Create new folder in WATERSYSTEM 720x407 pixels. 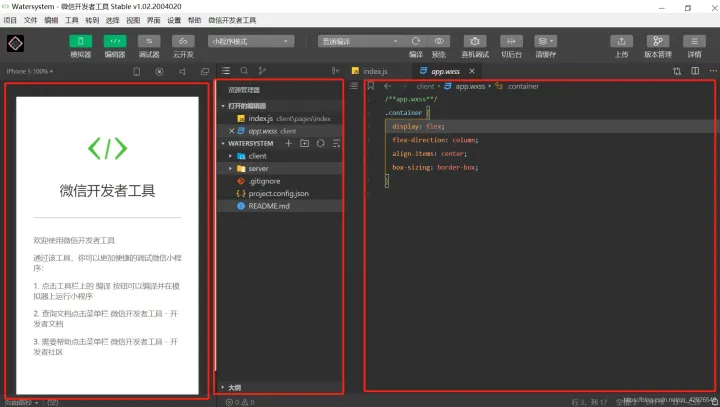tap(304, 143)
